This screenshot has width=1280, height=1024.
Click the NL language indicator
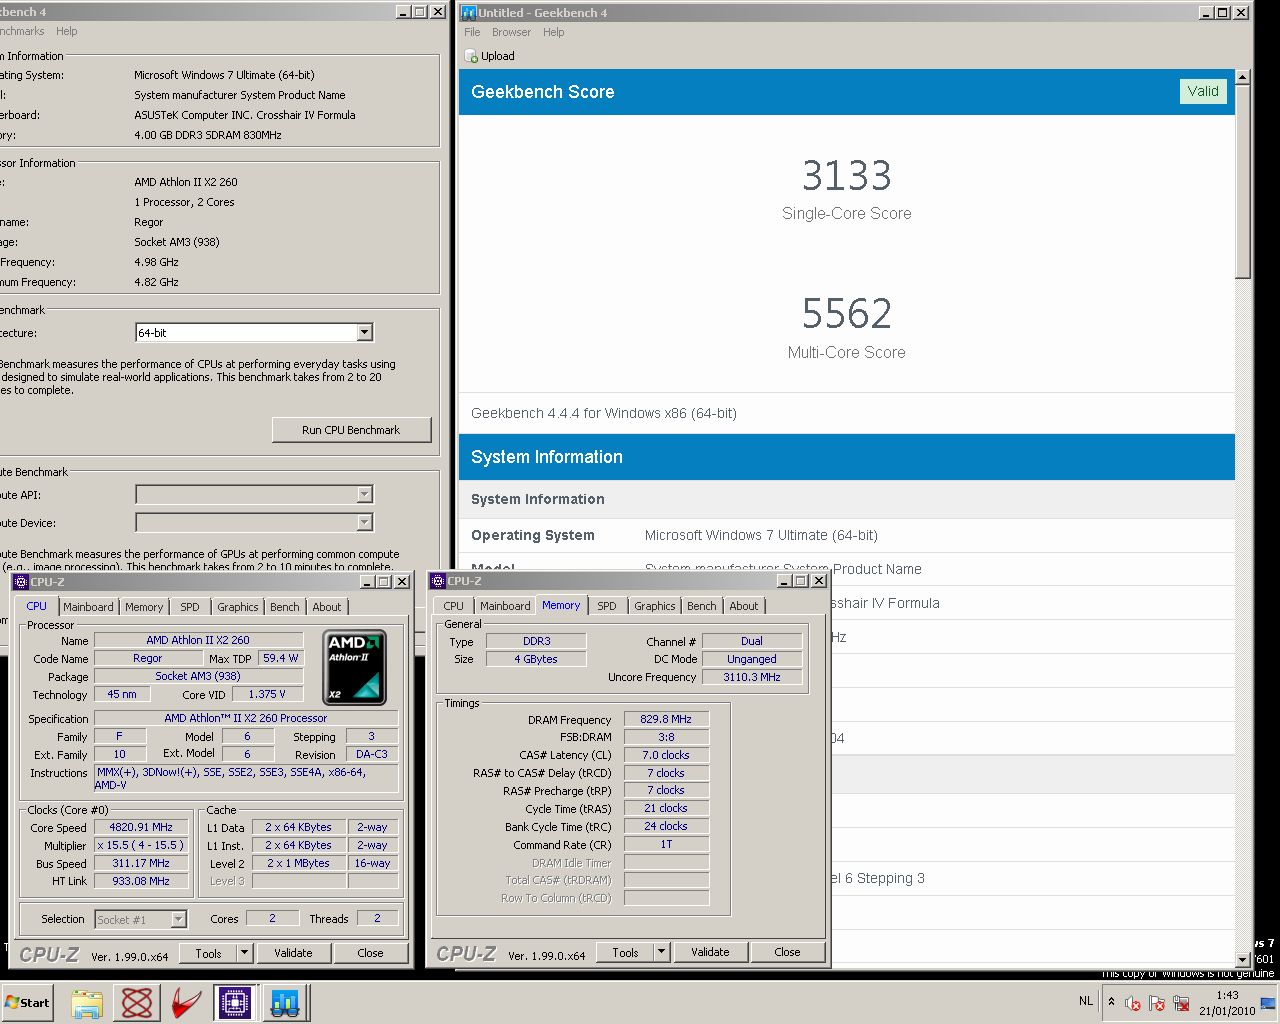[1086, 1001]
